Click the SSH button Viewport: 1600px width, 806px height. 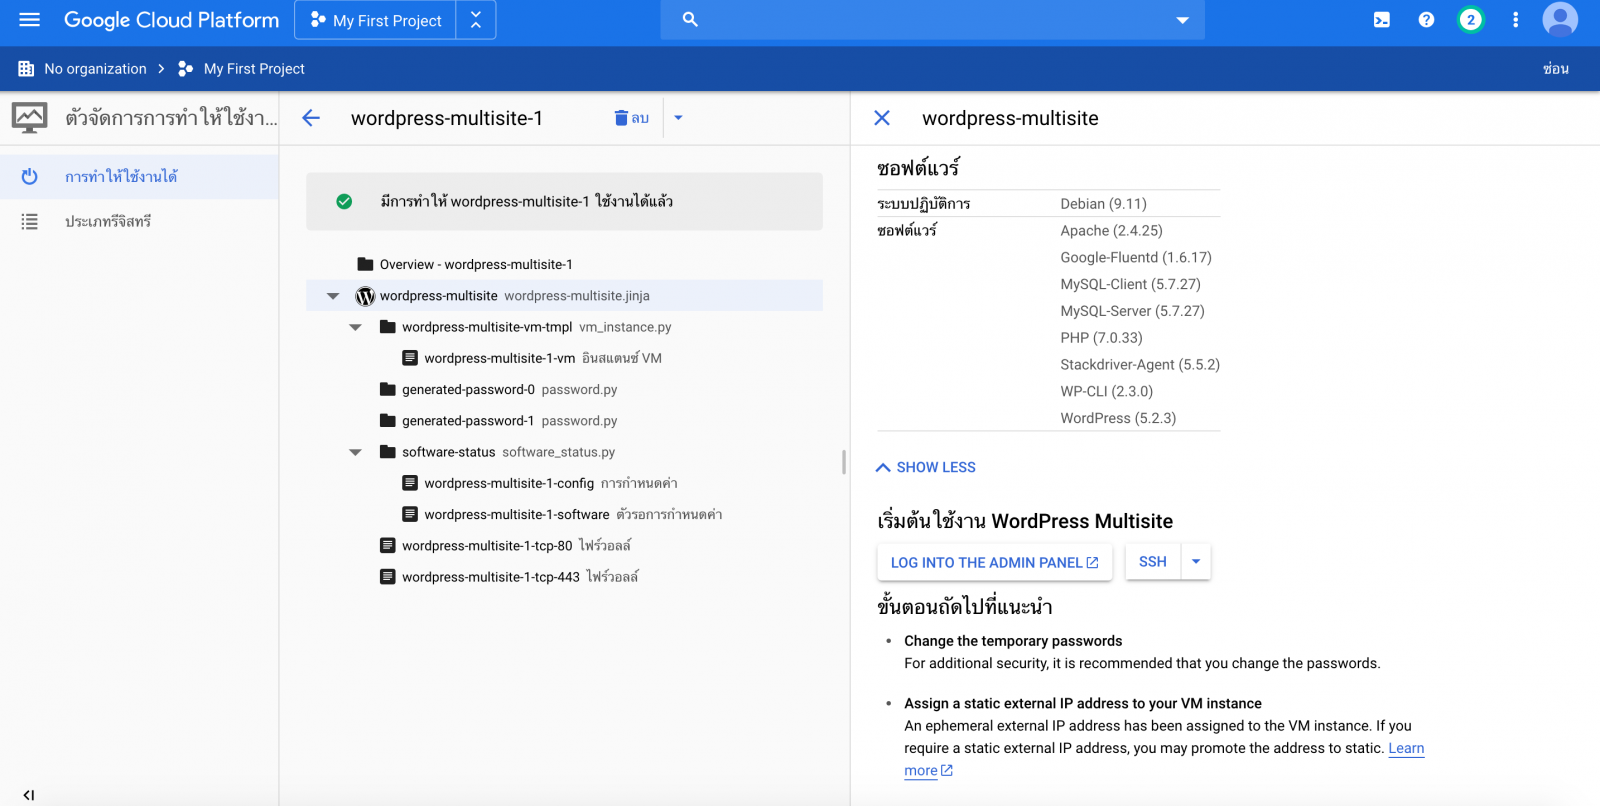click(x=1153, y=562)
